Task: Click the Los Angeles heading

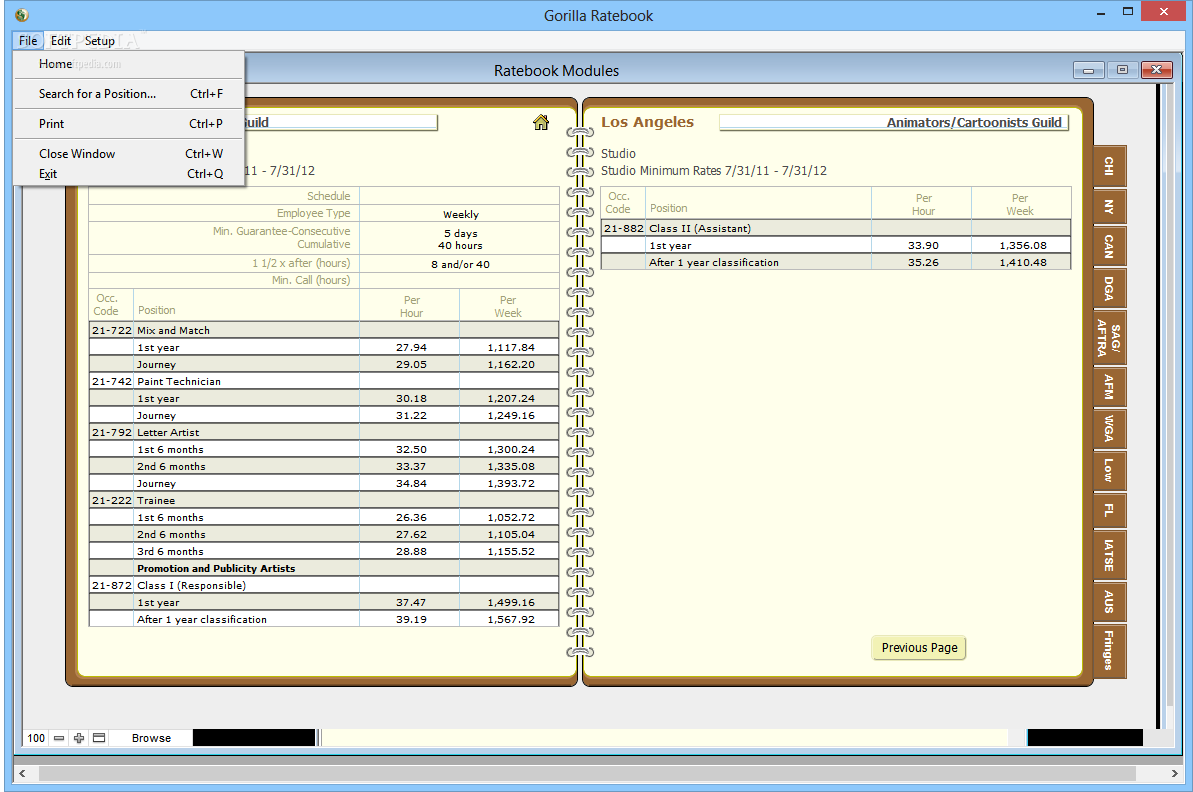Action: point(647,122)
